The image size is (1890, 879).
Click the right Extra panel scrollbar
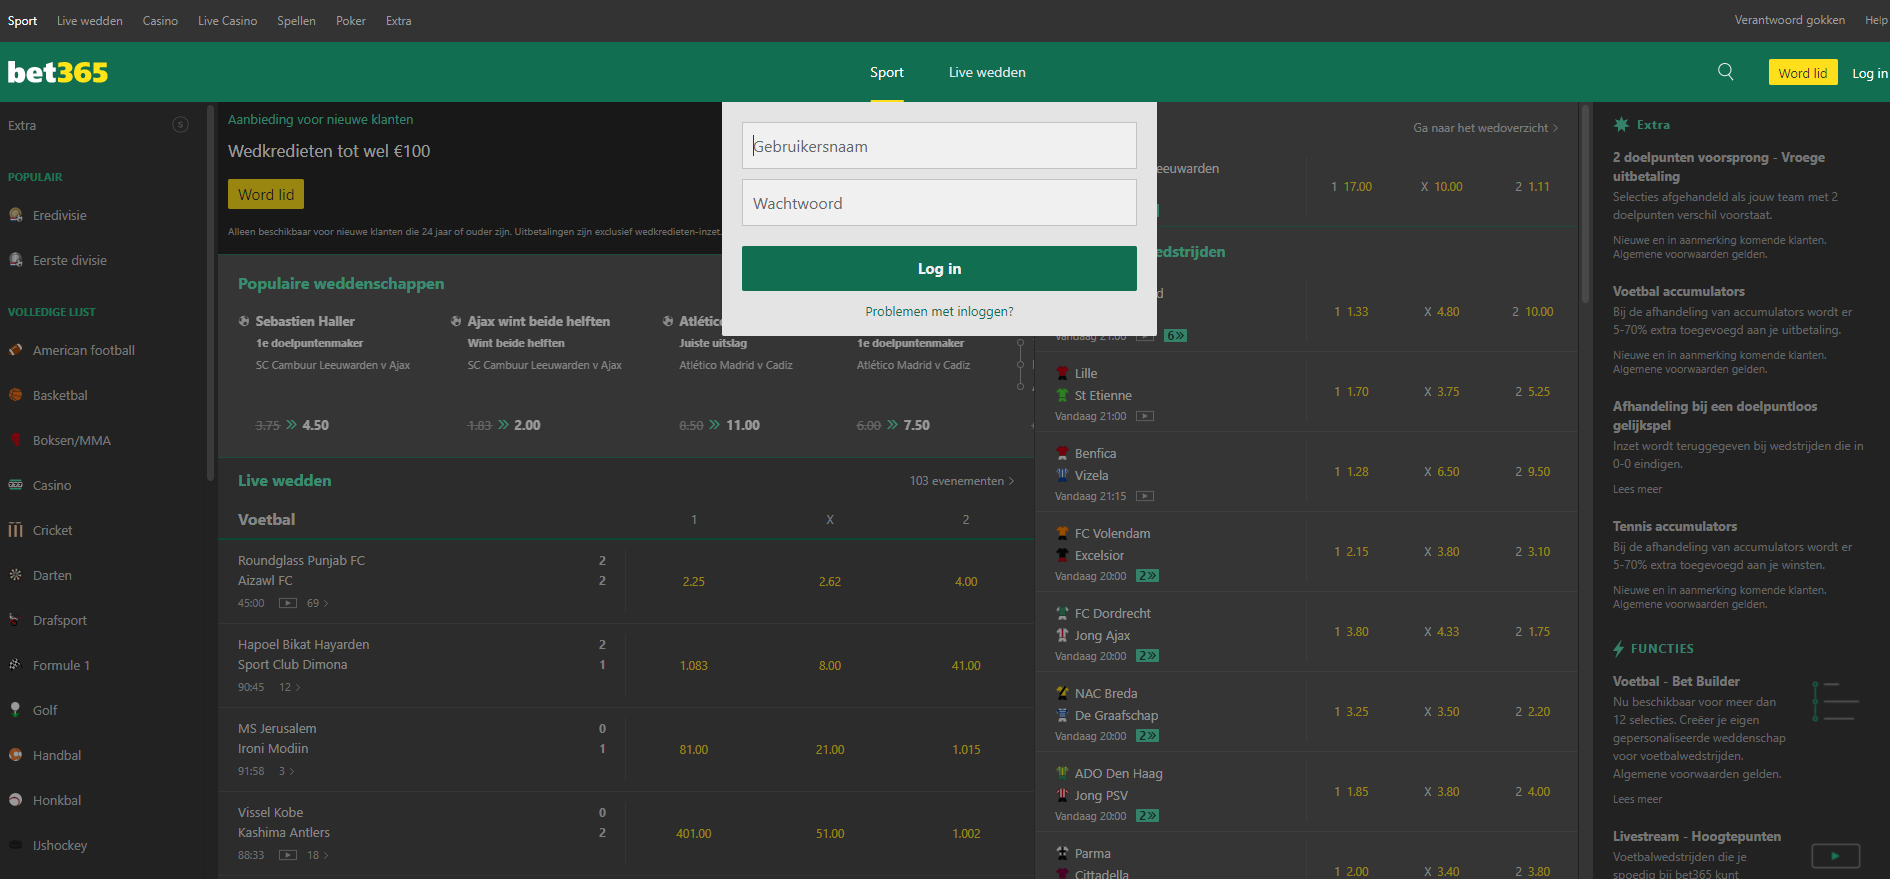pyautogui.click(x=1585, y=203)
